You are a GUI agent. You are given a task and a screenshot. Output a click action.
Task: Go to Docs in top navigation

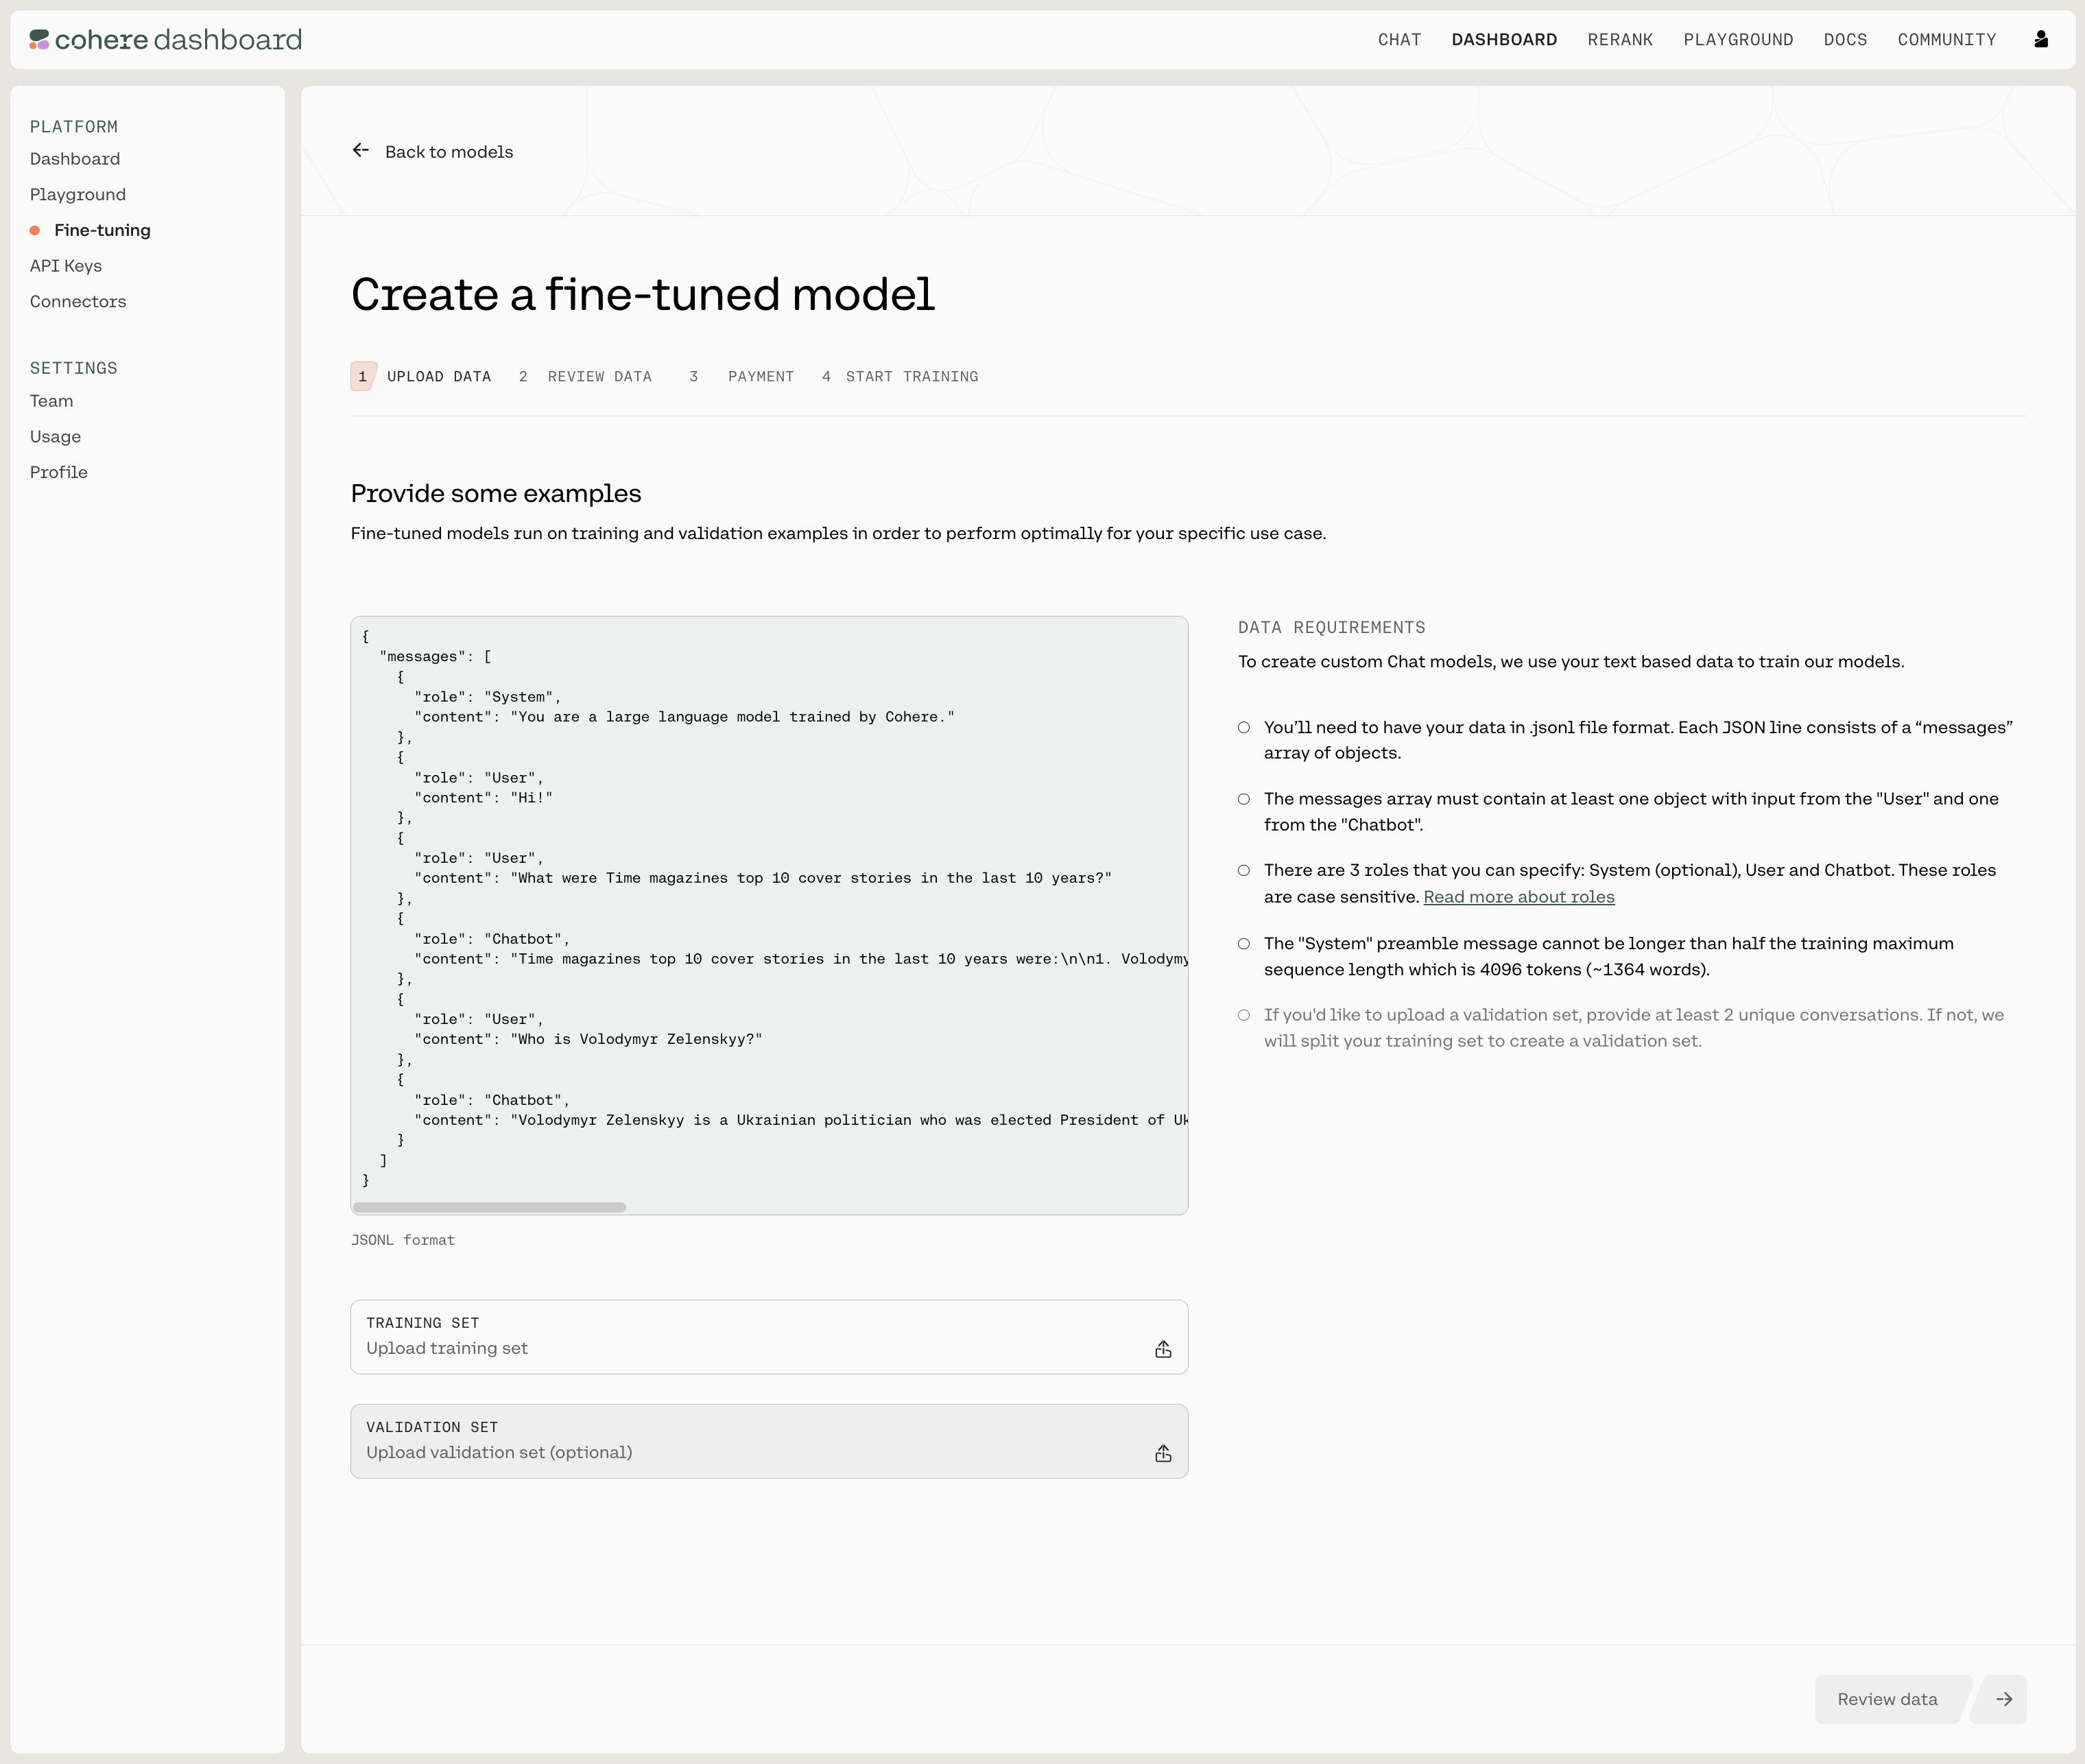pyautogui.click(x=1845, y=40)
